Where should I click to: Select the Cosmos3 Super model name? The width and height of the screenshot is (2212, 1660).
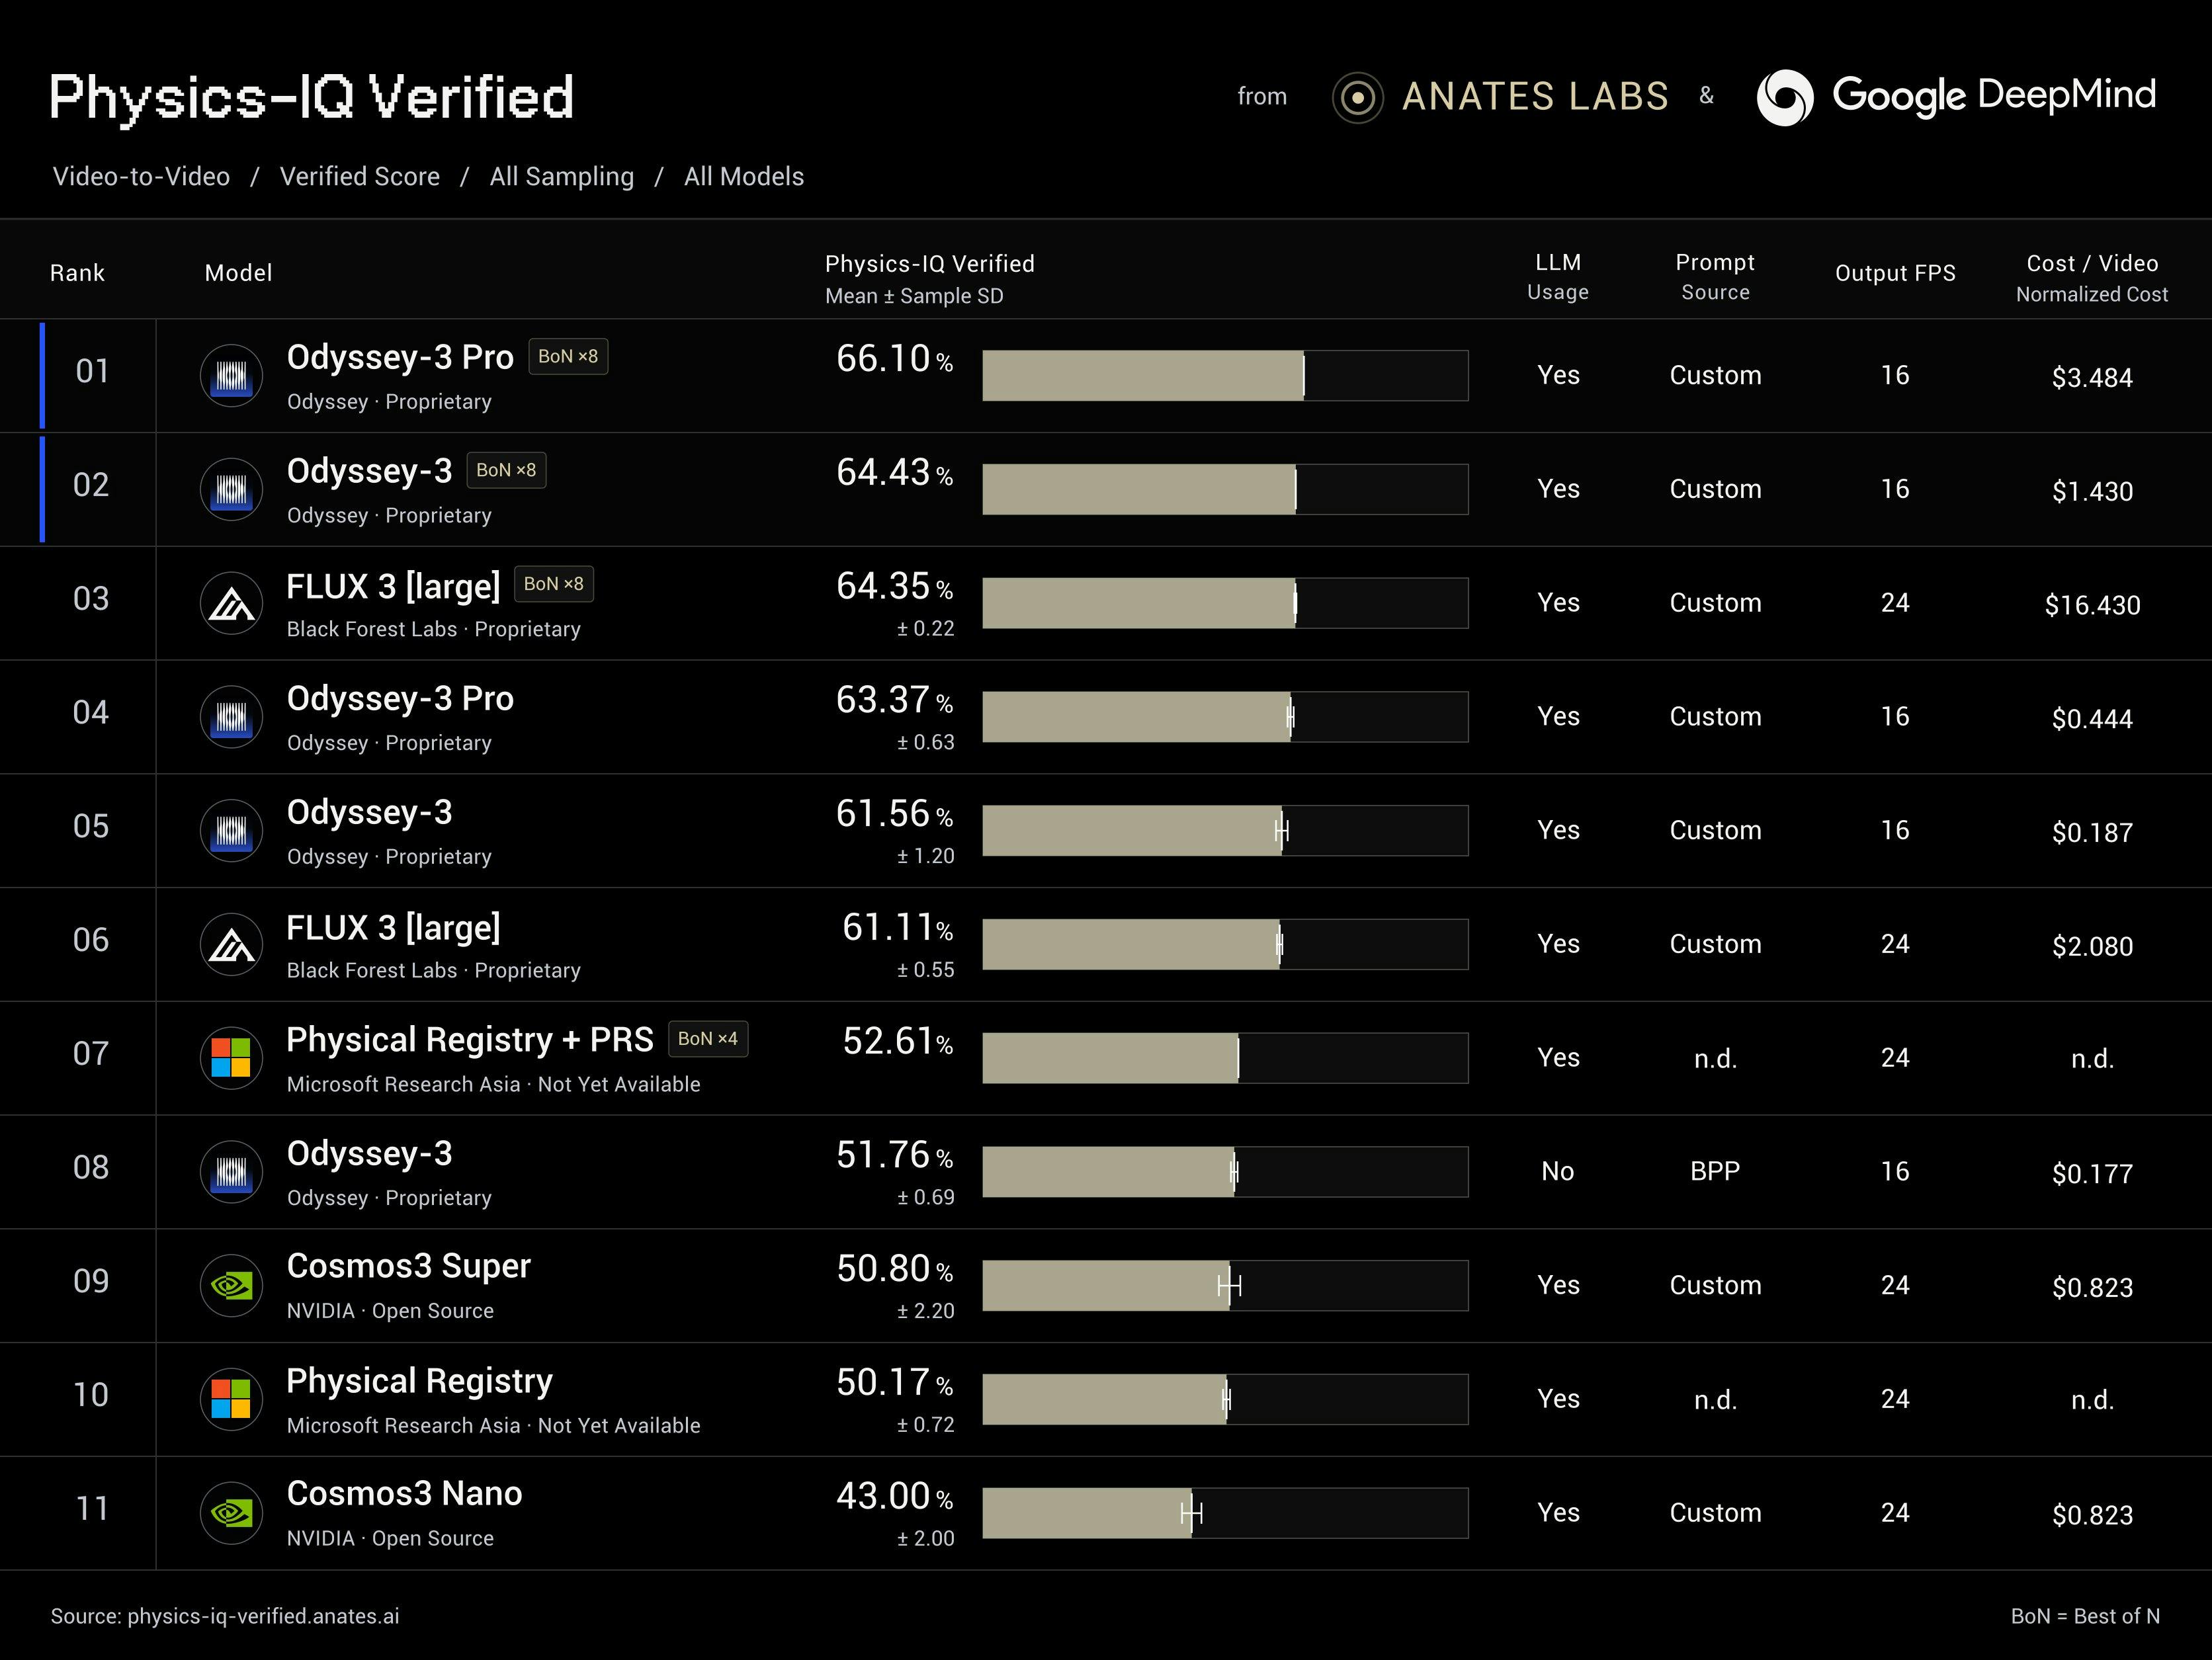pyautogui.click(x=408, y=1266)
